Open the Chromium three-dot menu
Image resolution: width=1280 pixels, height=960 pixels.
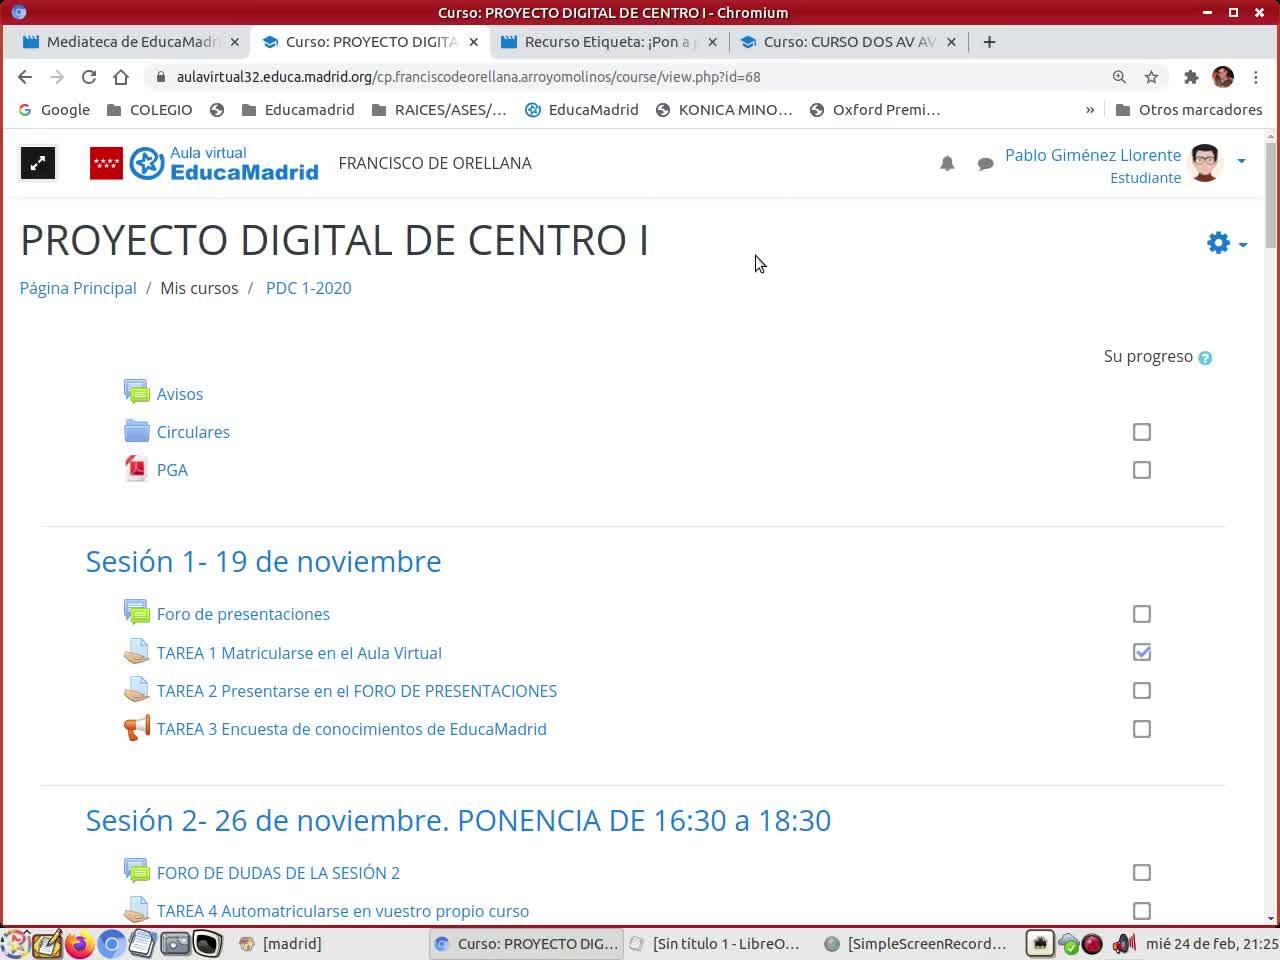click(x=1256, y=77)
